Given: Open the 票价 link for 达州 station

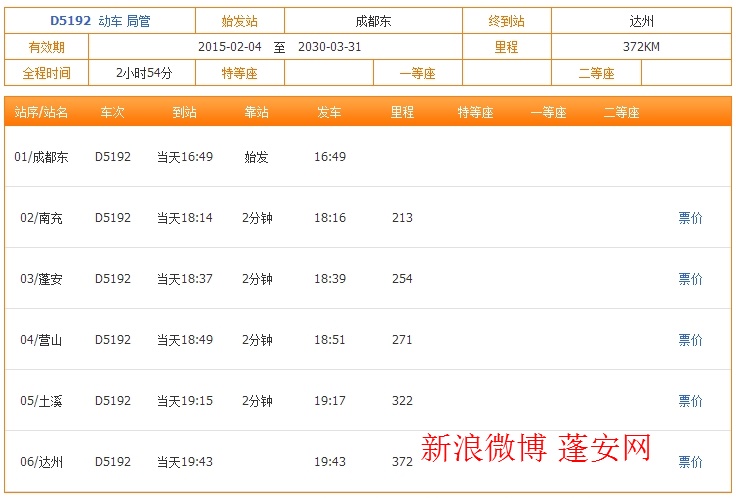Looking at the screenshot, I should pyautogui.click(x=690, y=462).
